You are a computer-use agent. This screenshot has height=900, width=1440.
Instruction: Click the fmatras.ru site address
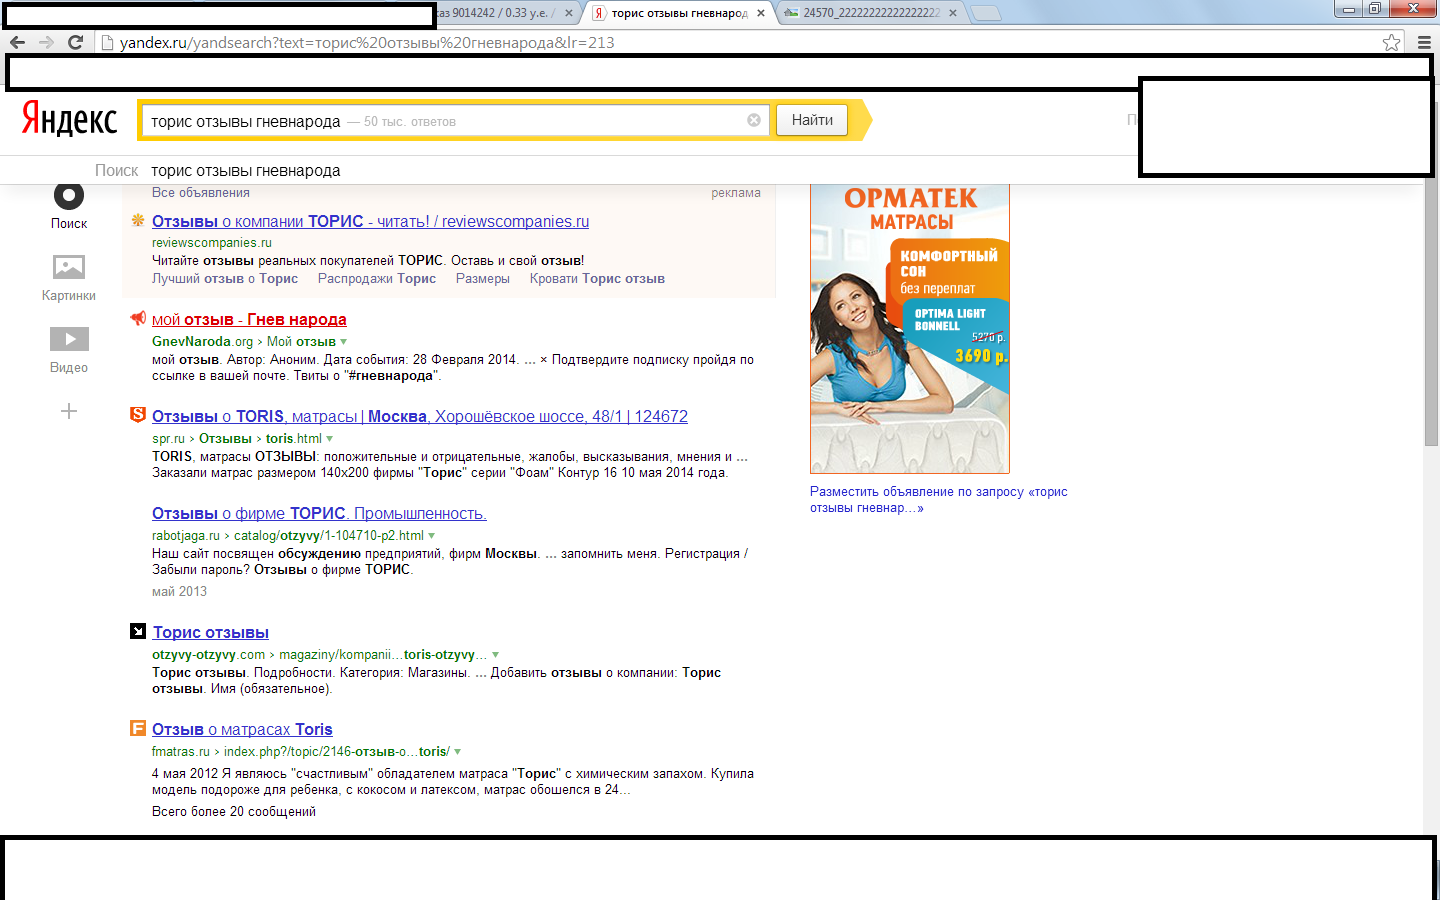click(x=181, y=752)
